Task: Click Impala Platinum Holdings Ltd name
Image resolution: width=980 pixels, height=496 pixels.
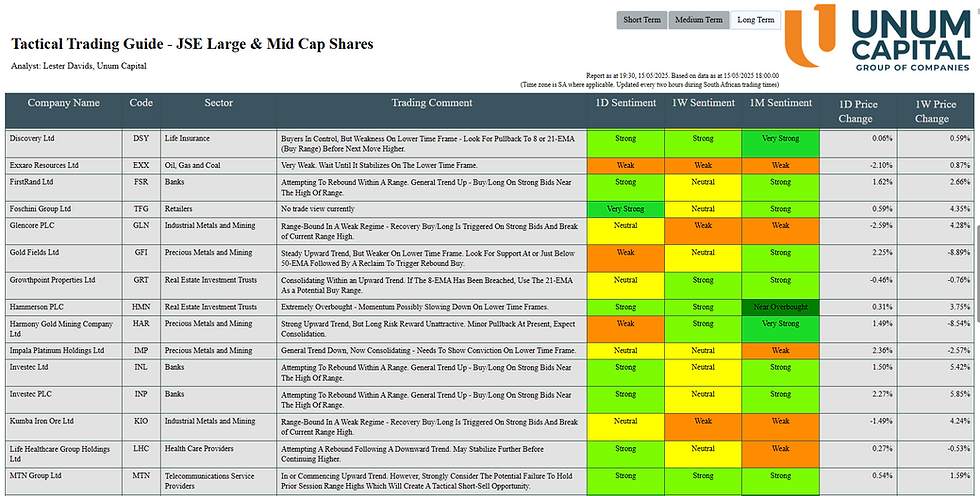Action: point(57,351)
